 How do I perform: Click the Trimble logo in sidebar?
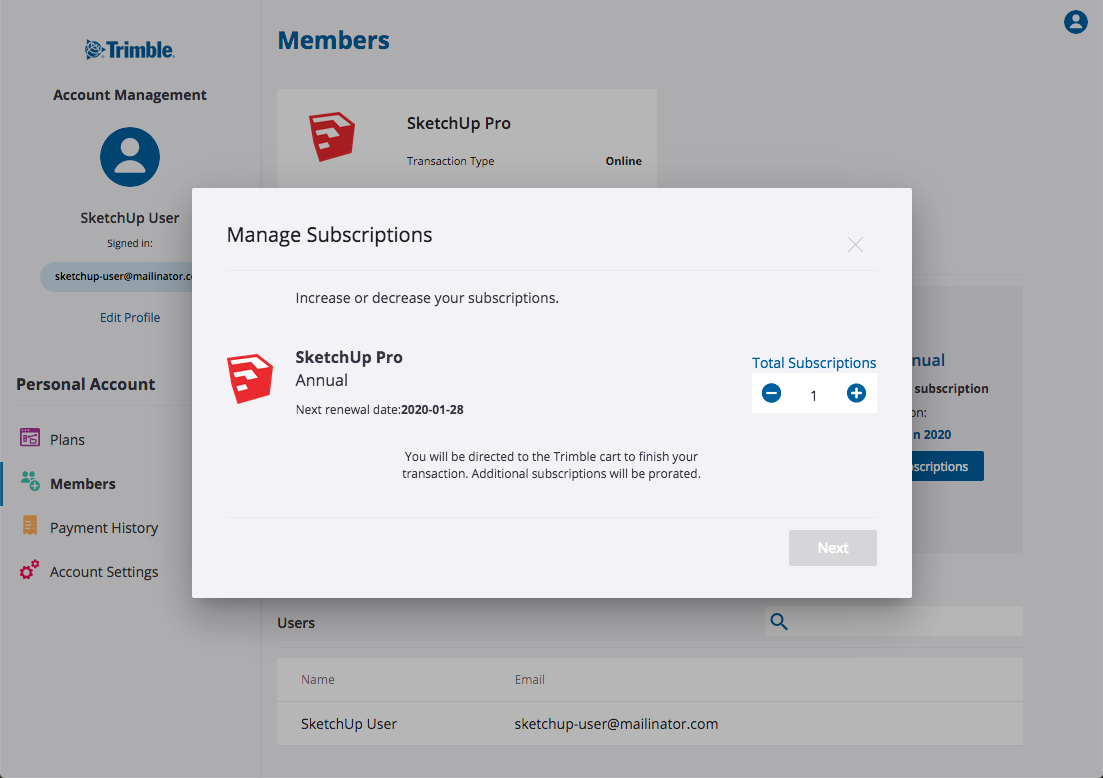129,50
